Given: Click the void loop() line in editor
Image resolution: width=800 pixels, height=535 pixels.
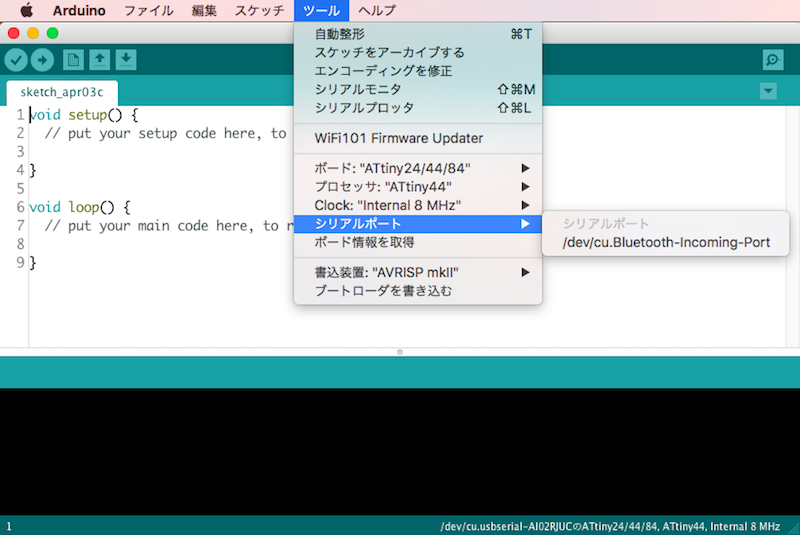Looking at the screenshot, I should (x=80, y=207).
